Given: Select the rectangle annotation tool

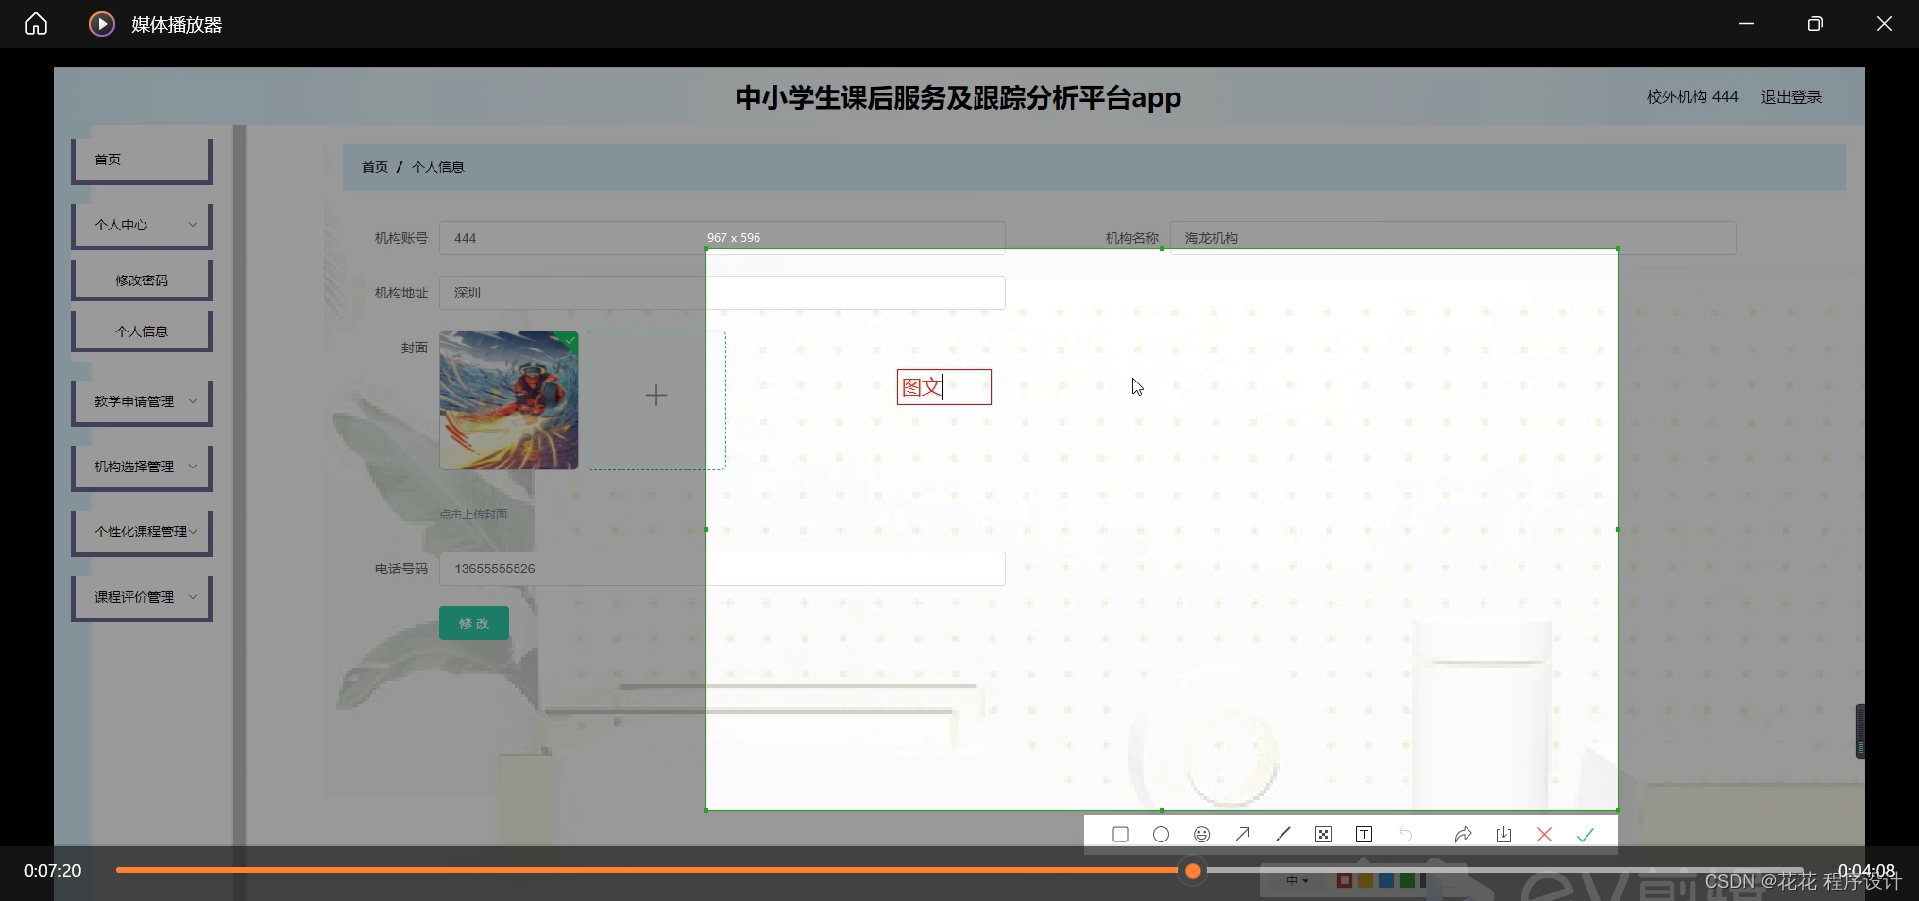Looking at the screenshot, I should click(x=1120, y=833).
